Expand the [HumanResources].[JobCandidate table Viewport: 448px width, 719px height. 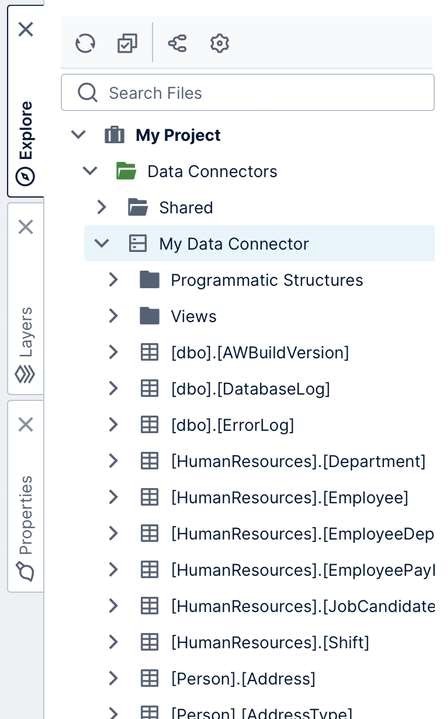(x=113, y=606)
